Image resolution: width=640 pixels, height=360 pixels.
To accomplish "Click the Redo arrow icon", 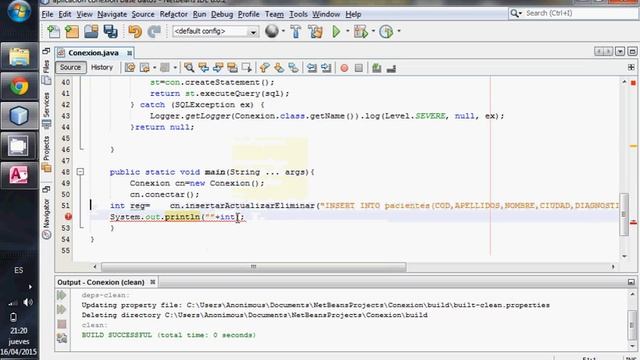I will pyautogui.click(x=154, y=31).
